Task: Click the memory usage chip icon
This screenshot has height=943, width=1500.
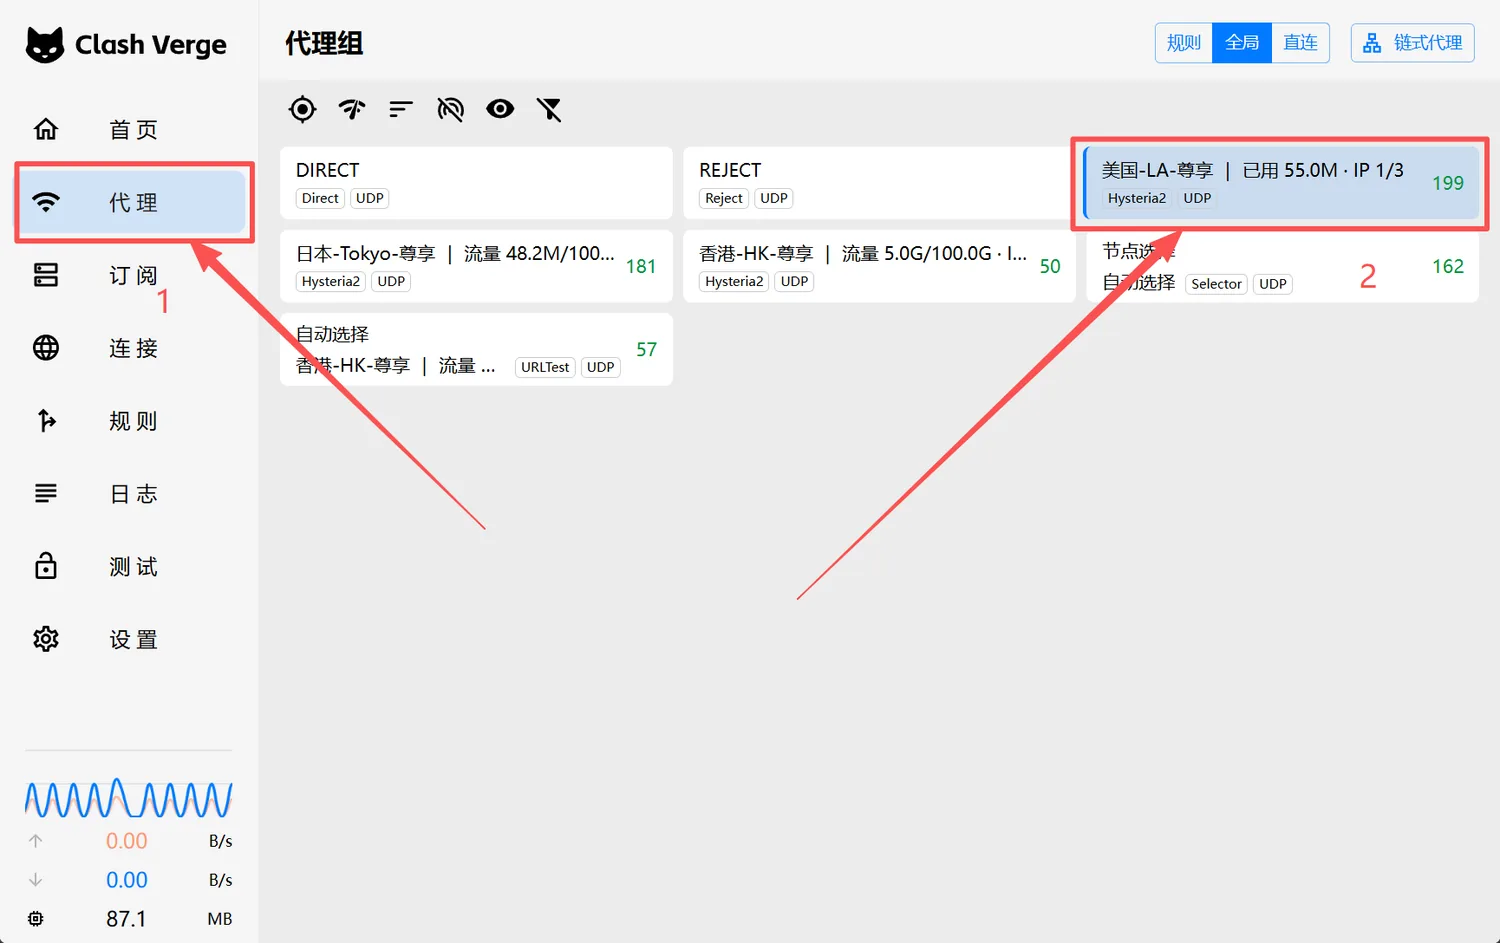Action: pyautogui.click(x=36, y=918)
